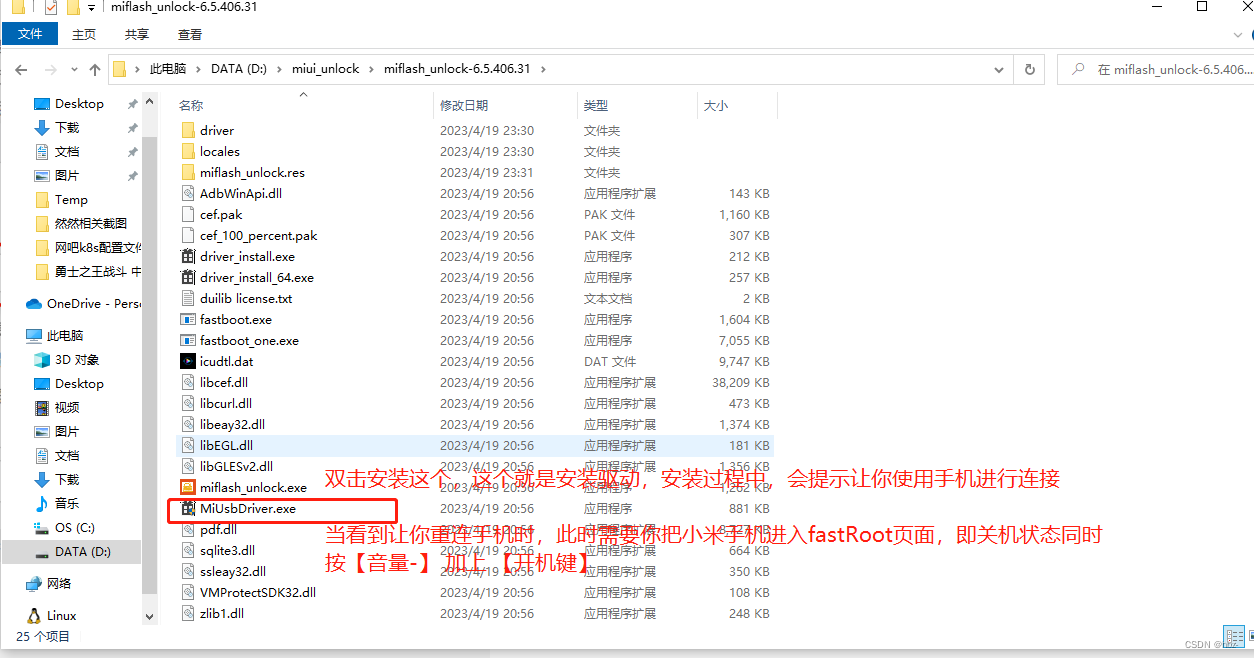Select fastboot_one.exe application
The image size is (1254, 658).
click(249, 340)
